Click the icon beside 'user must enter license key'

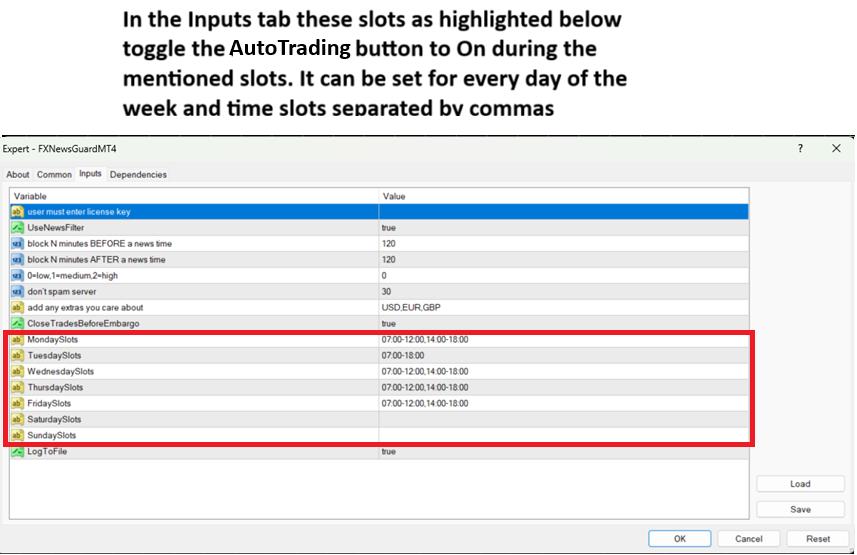click(x=17, y=212)
